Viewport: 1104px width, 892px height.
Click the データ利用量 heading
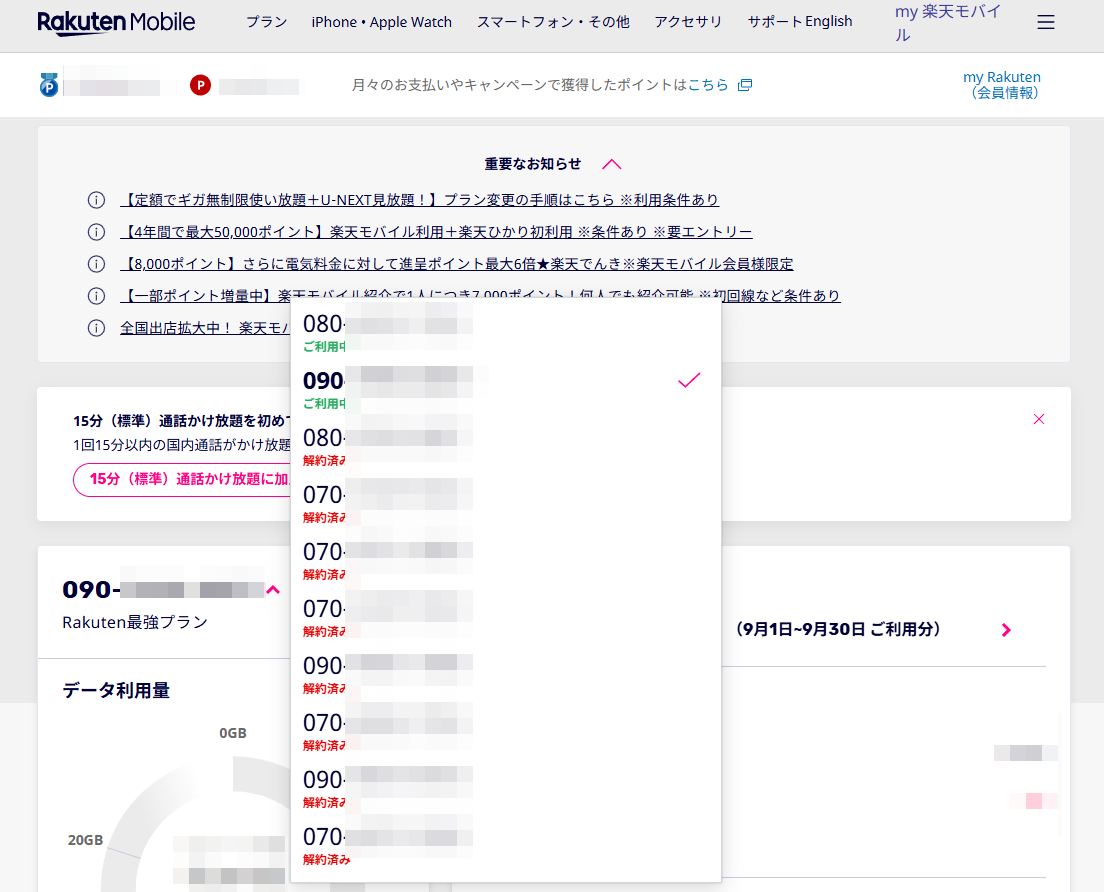(x=116, y=691)
